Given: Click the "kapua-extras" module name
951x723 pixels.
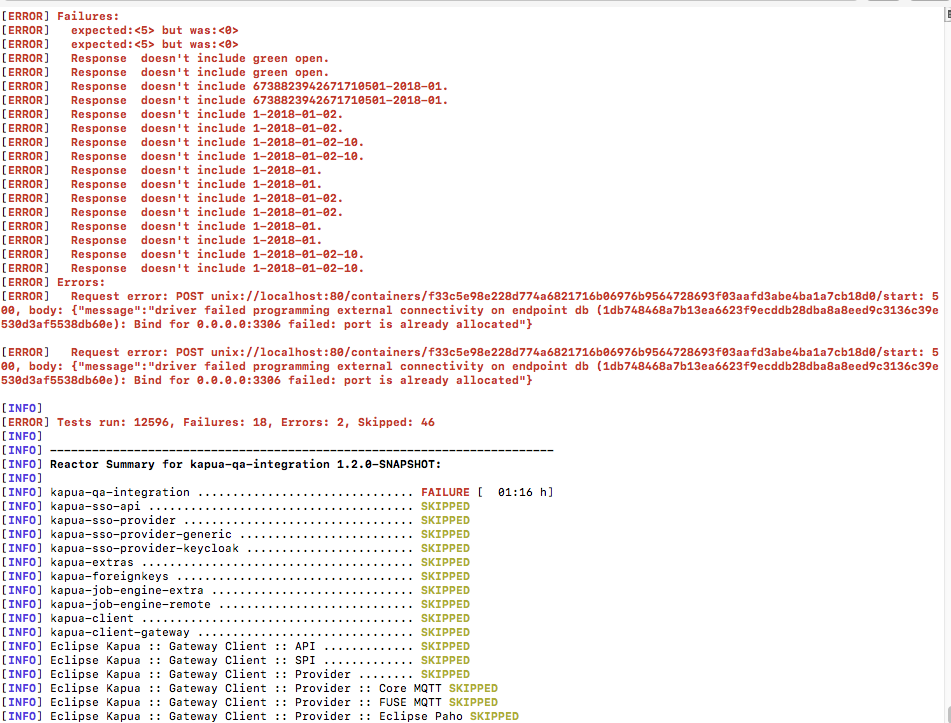Looking at the screenshot, I should click(x=92, y=562).
